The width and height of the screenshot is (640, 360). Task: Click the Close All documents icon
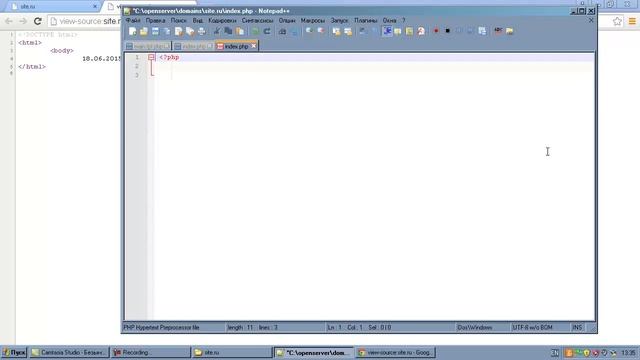tap(190, 31)
